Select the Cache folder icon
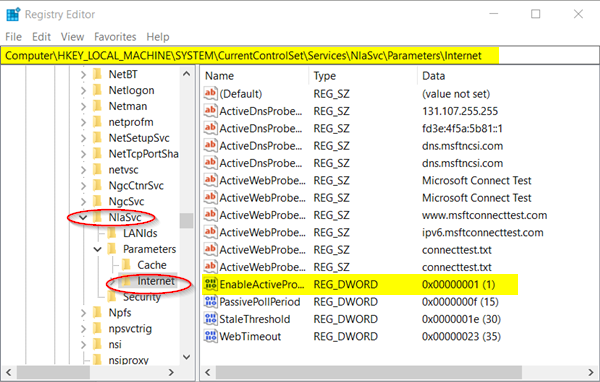This screenshot has width=600, height=382. pyautogui.click(x=127, y=265)
